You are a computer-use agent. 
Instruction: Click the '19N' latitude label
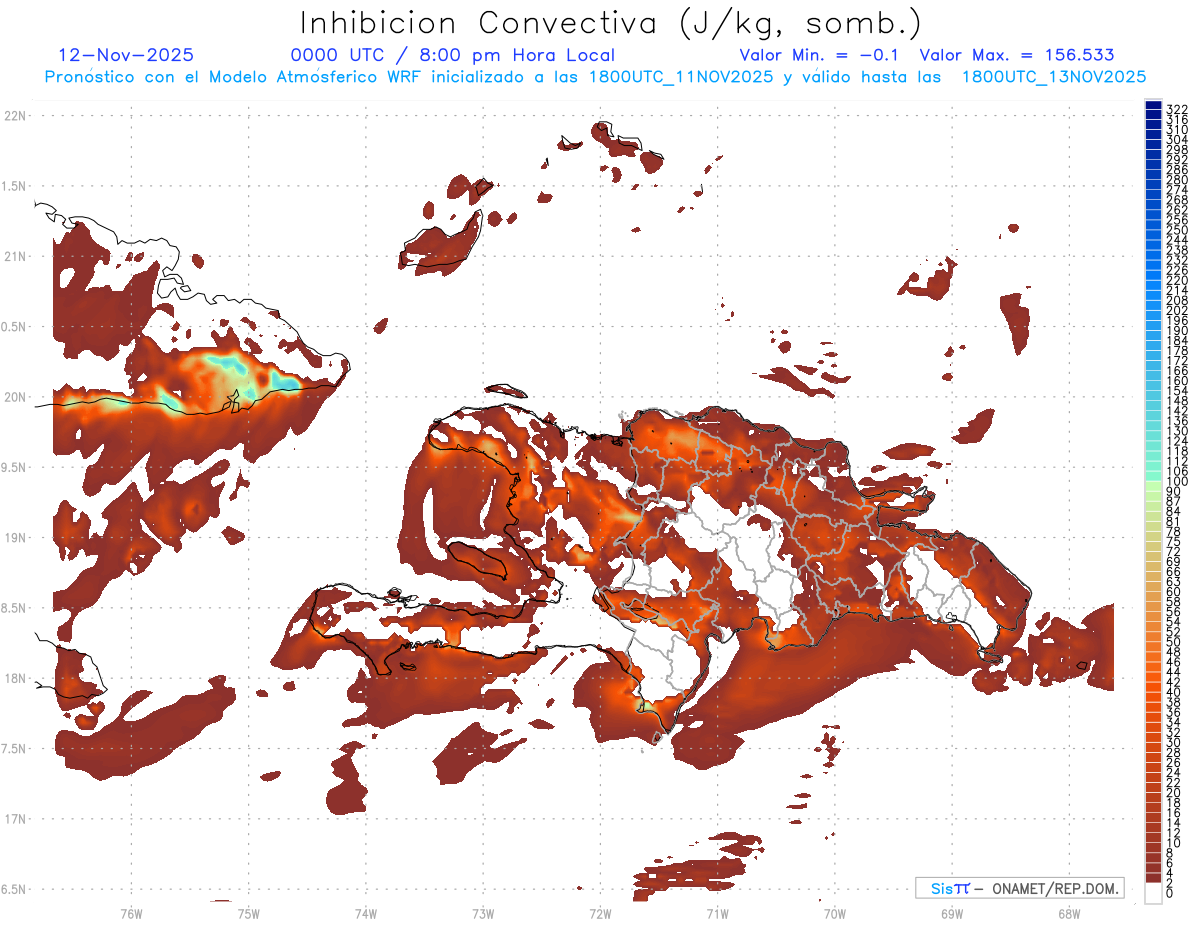point(15,537)
